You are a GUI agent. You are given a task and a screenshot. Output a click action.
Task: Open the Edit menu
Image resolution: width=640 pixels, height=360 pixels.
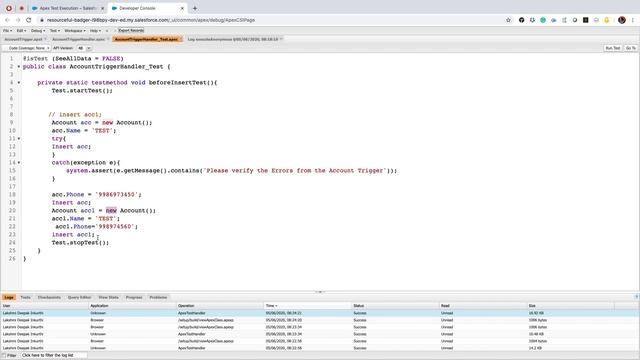pos(21,31)
